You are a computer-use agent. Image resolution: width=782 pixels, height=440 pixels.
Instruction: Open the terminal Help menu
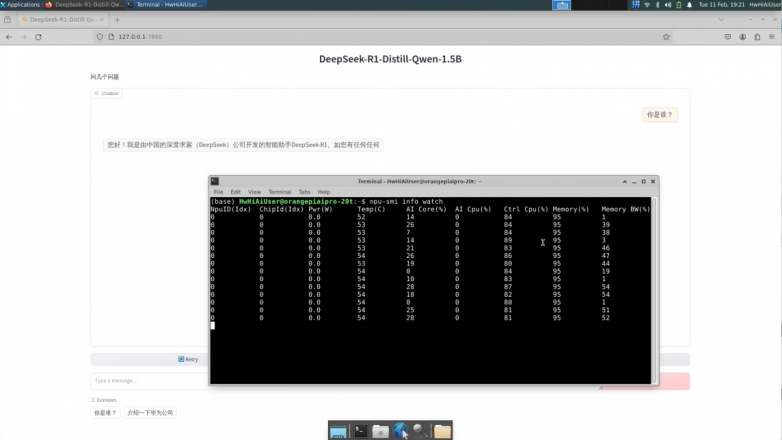[324, 192]
